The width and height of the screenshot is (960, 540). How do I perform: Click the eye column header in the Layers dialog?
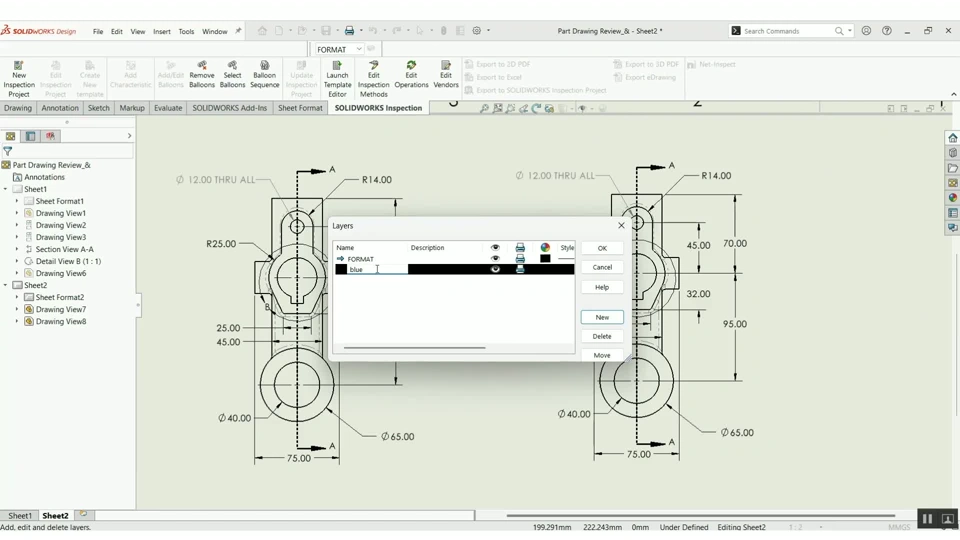(495, 247)
